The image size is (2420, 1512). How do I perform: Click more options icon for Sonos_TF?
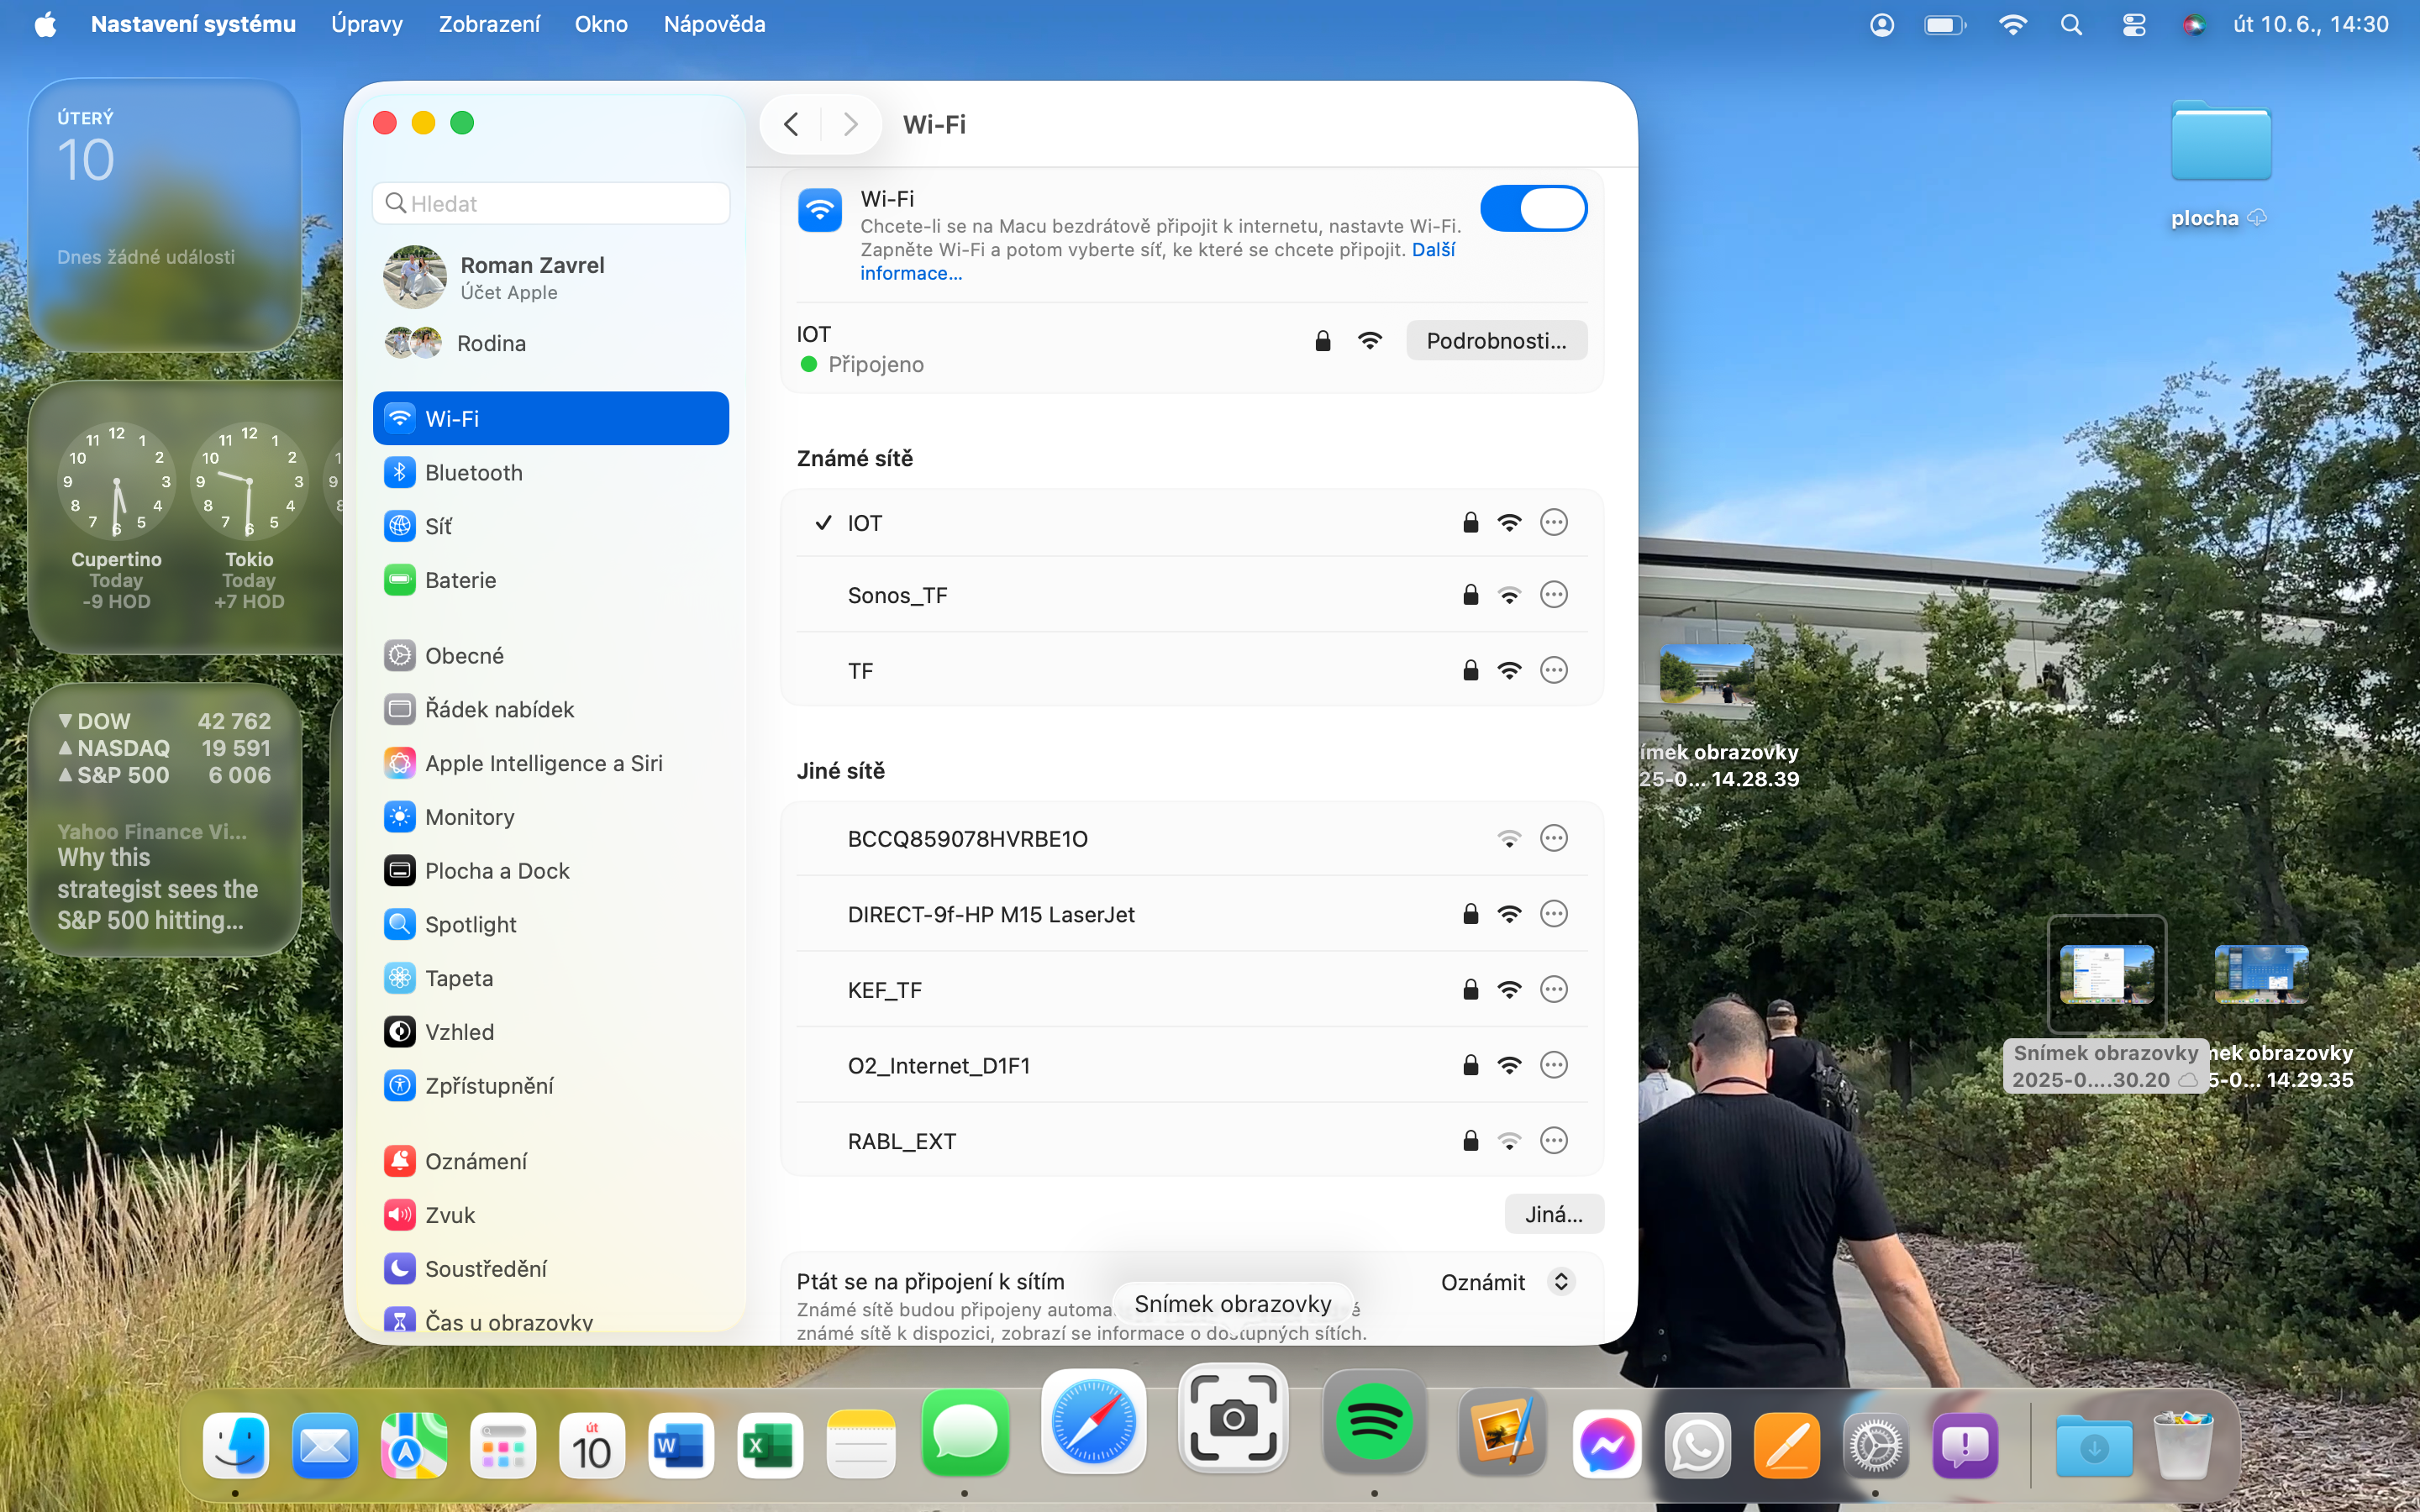point(1553,595)
